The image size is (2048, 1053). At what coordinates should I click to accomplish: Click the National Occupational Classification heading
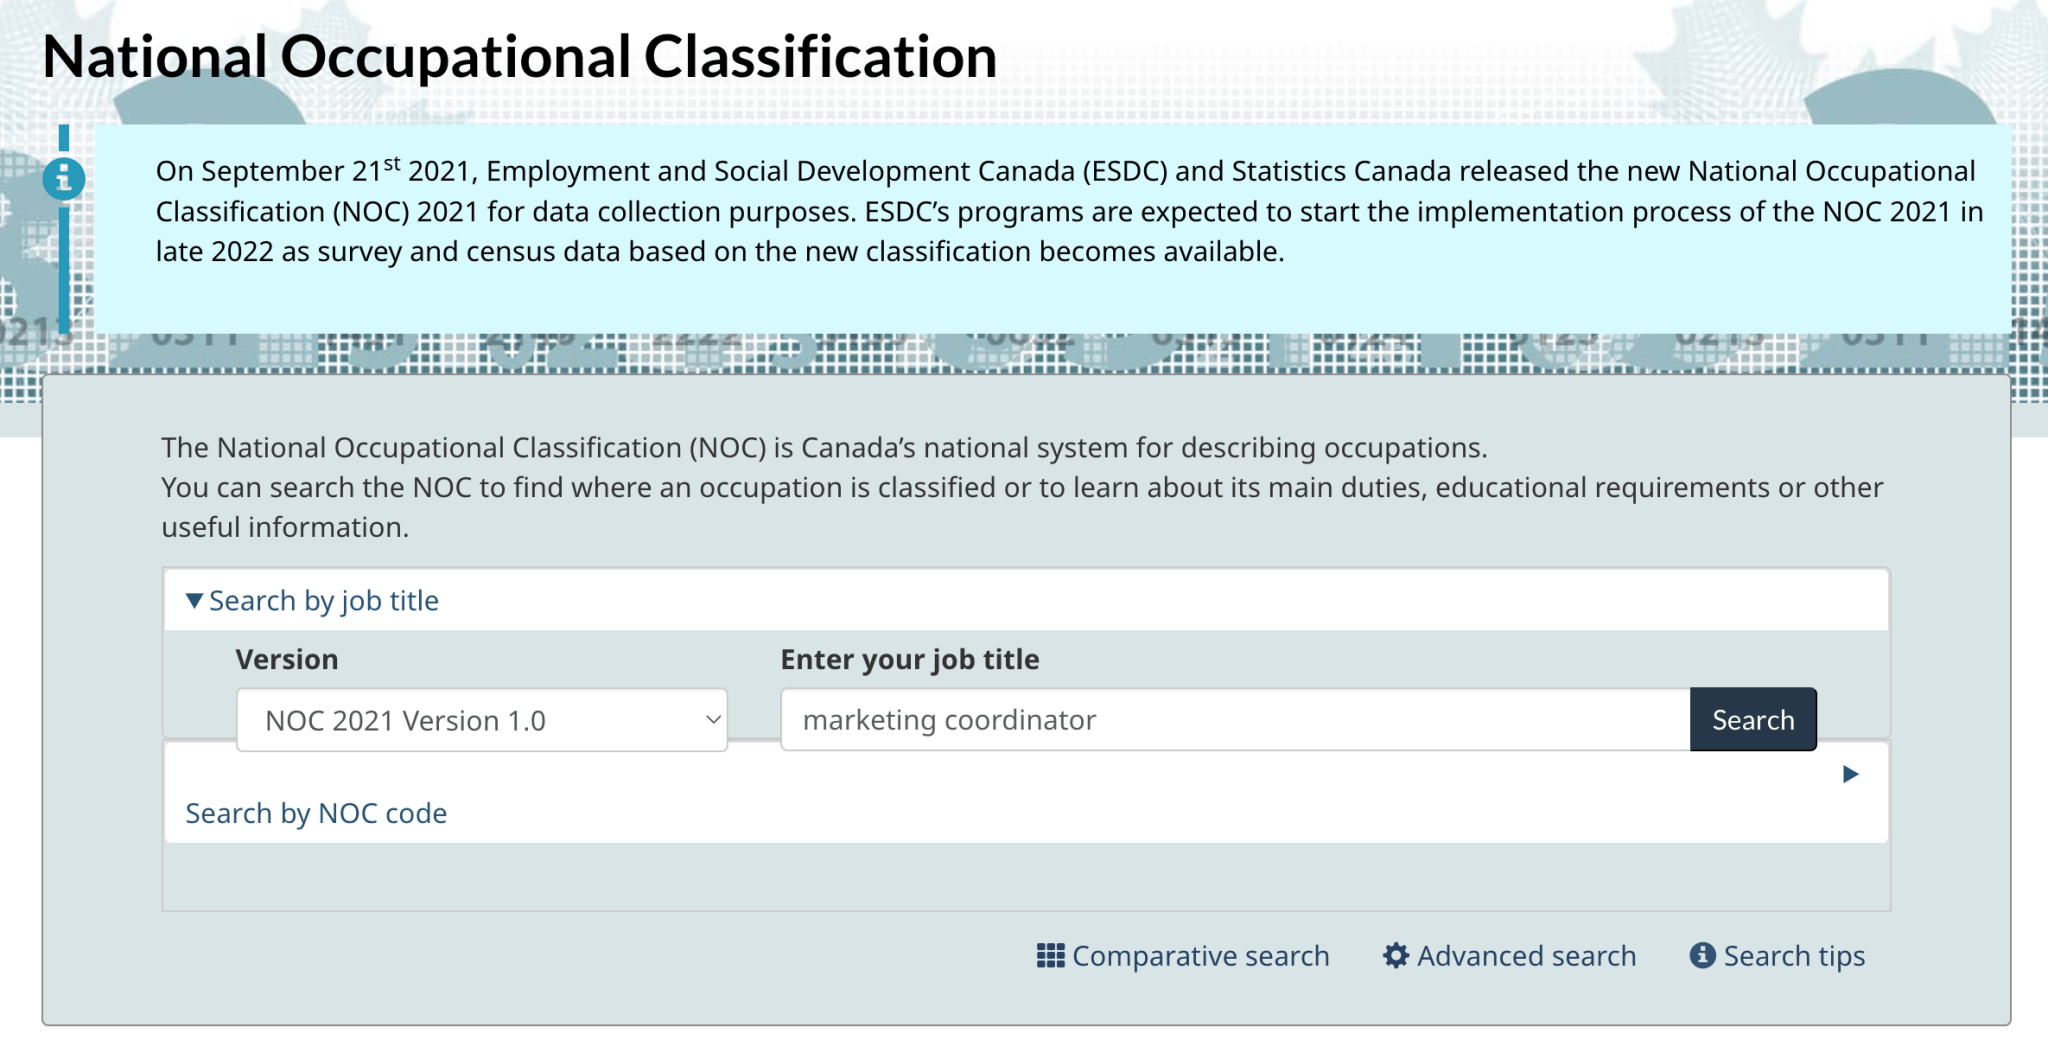[521, 57]
